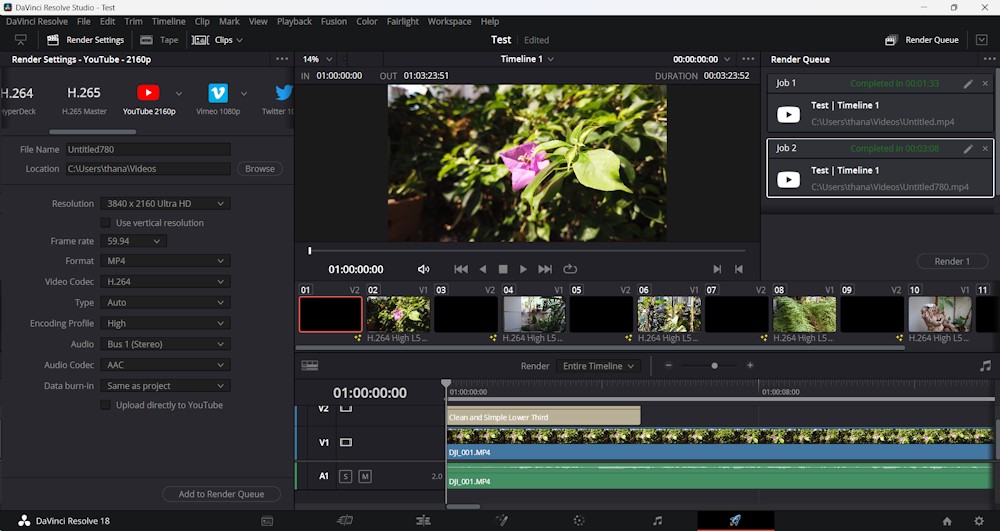Viewport: 1000px width, 531px height.
Task: Remove Job 2 from render queue
Action: pos(985,149)
